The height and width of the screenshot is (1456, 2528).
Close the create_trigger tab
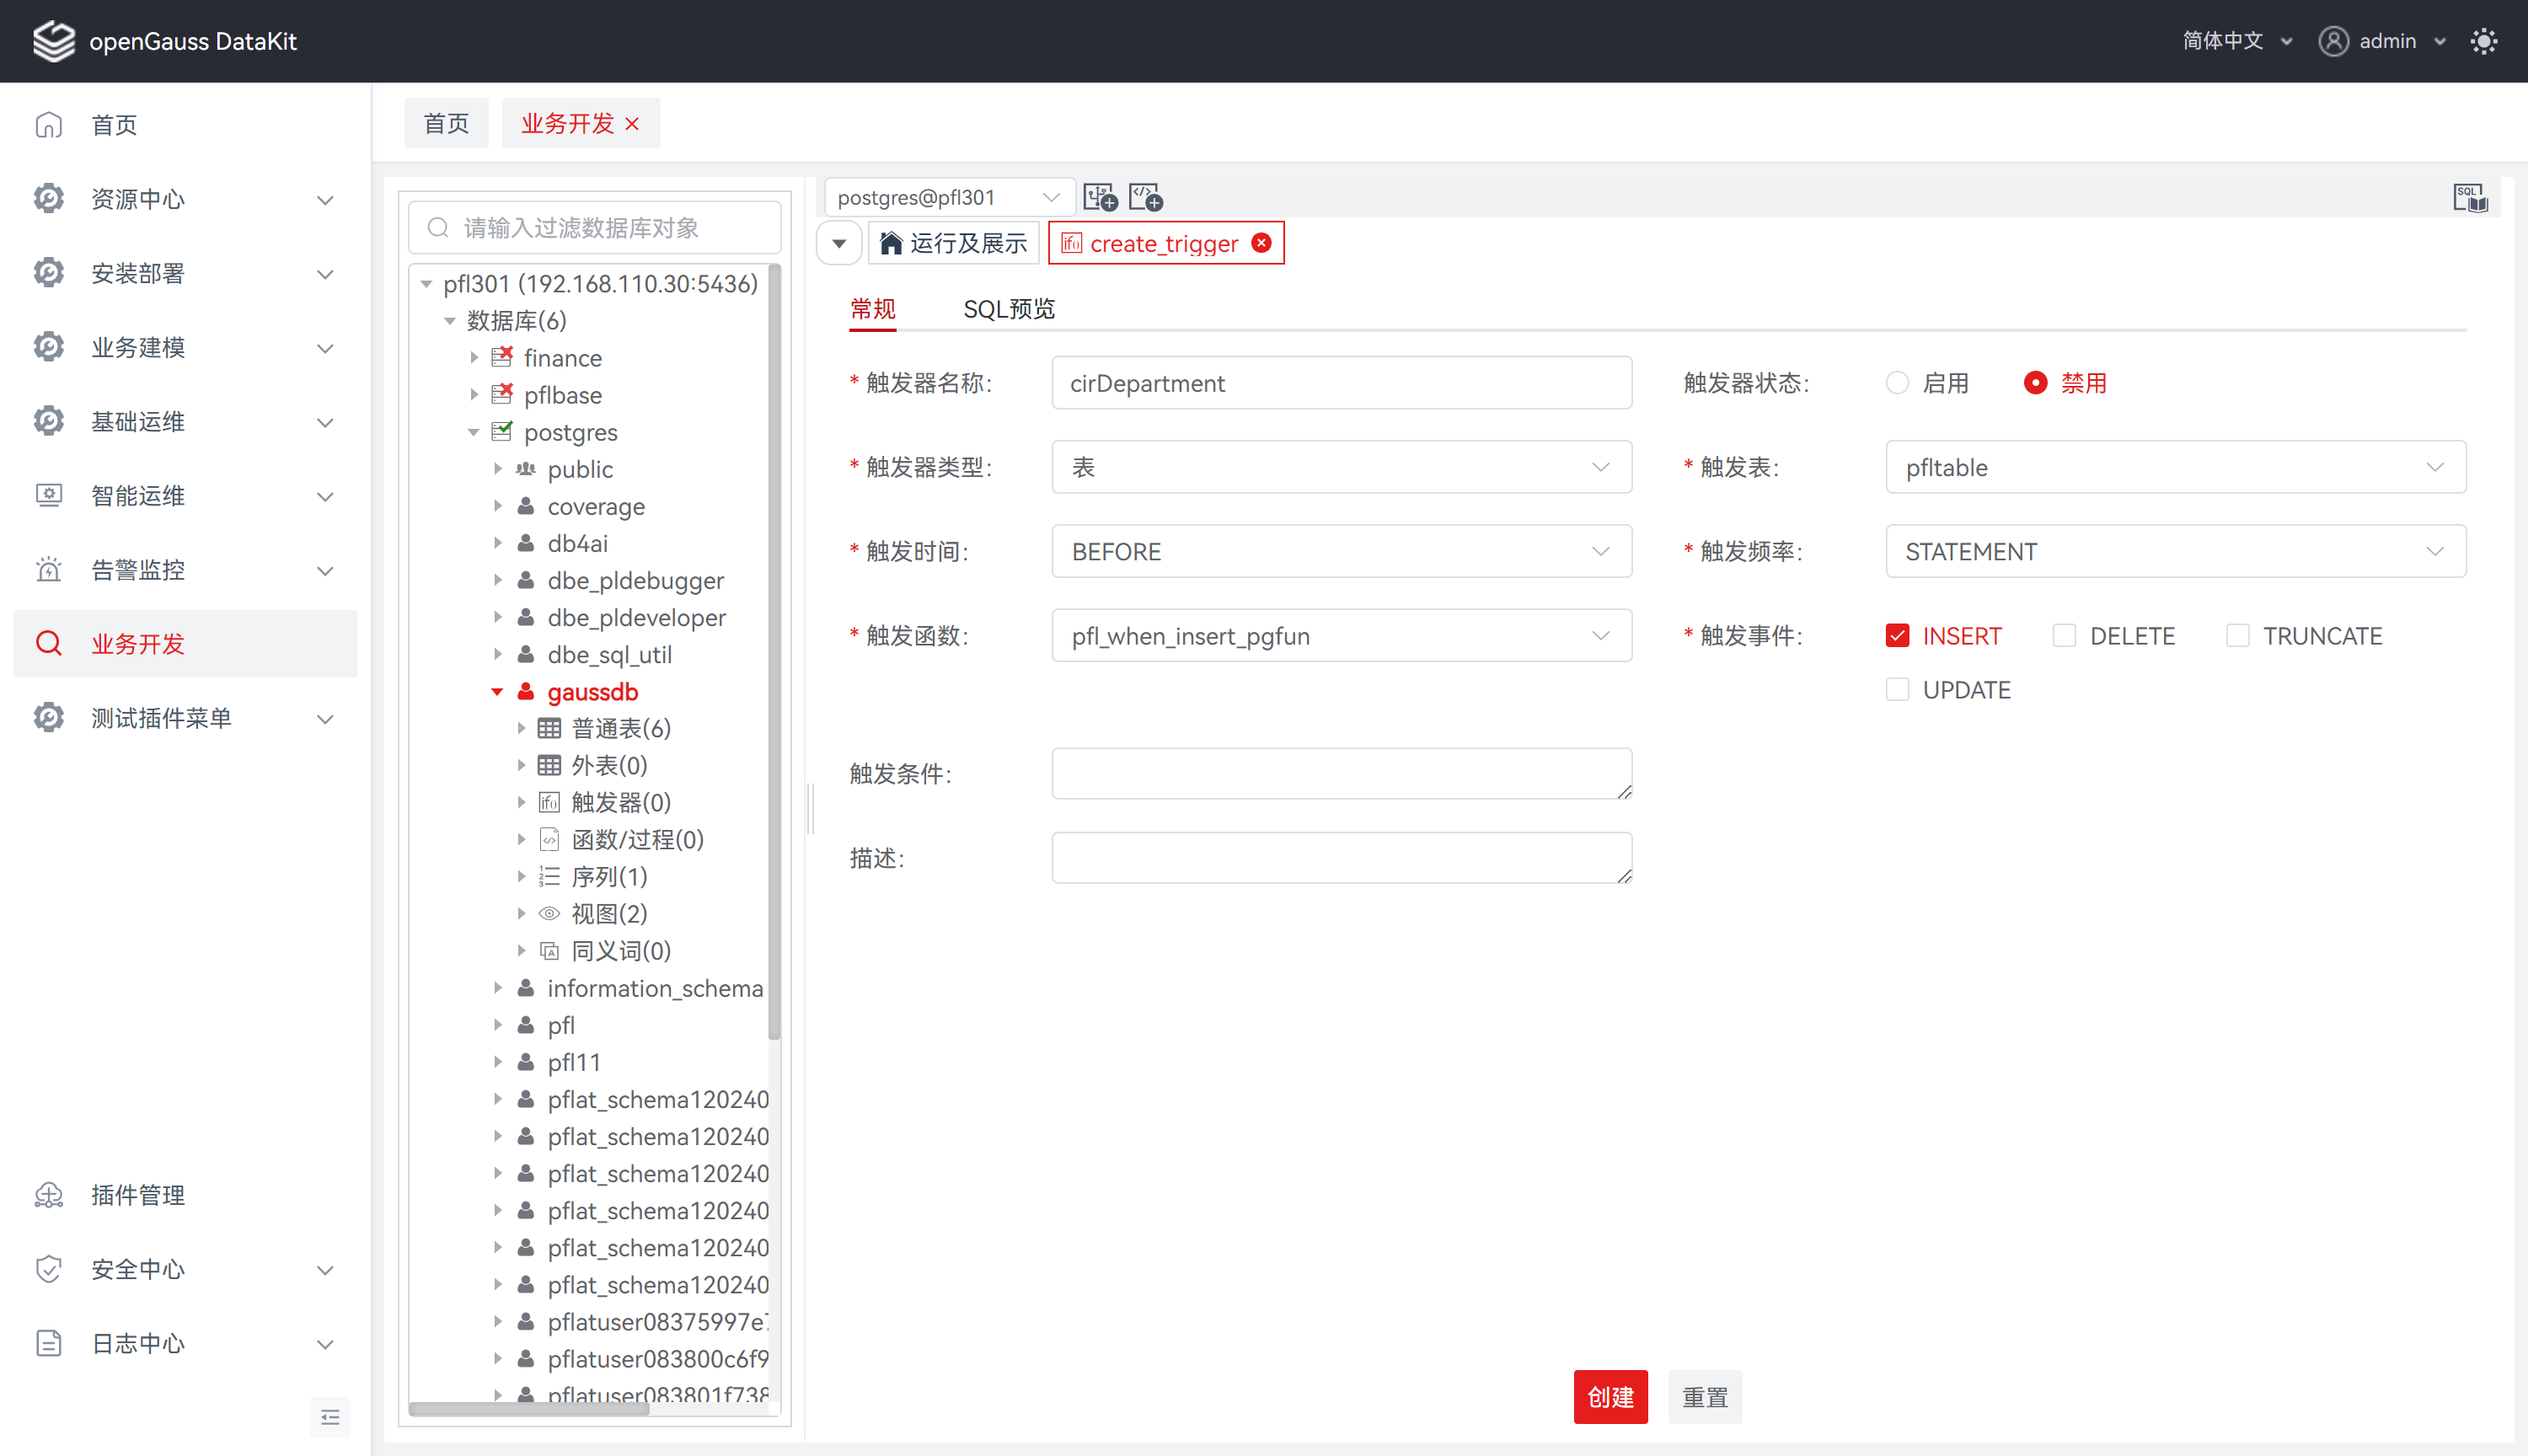point(1262,243)
